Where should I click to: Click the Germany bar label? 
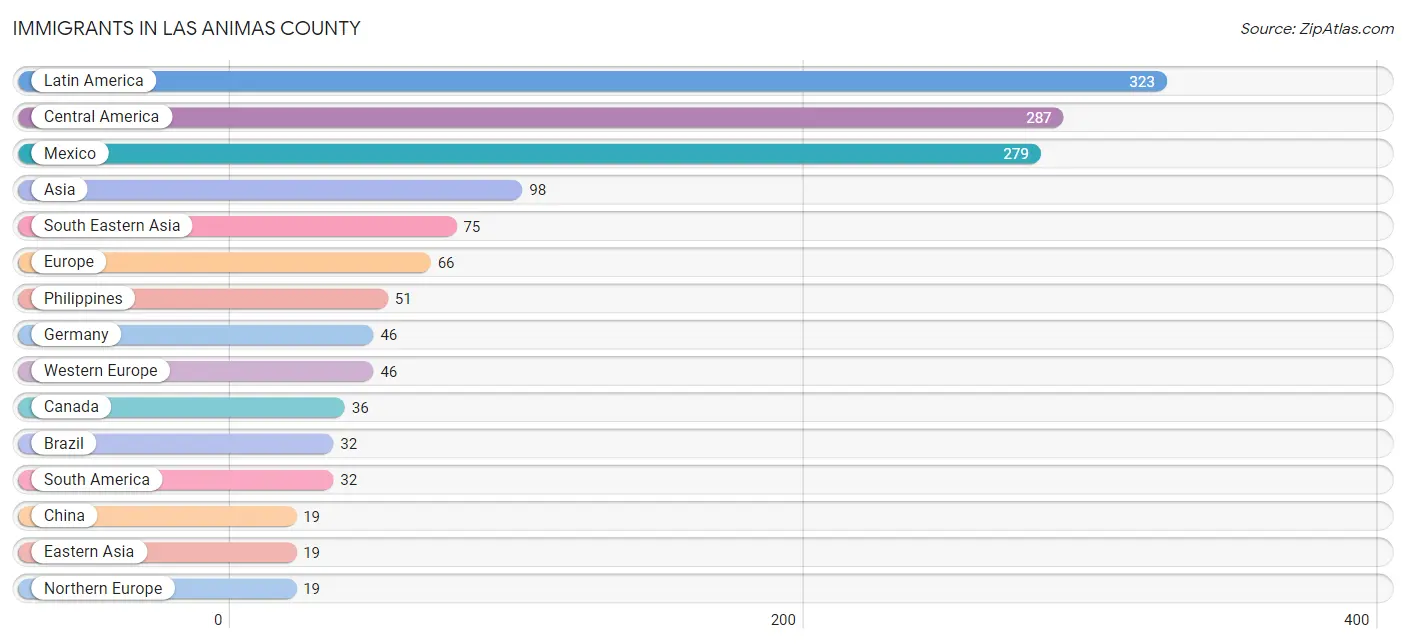pos(76,335)
